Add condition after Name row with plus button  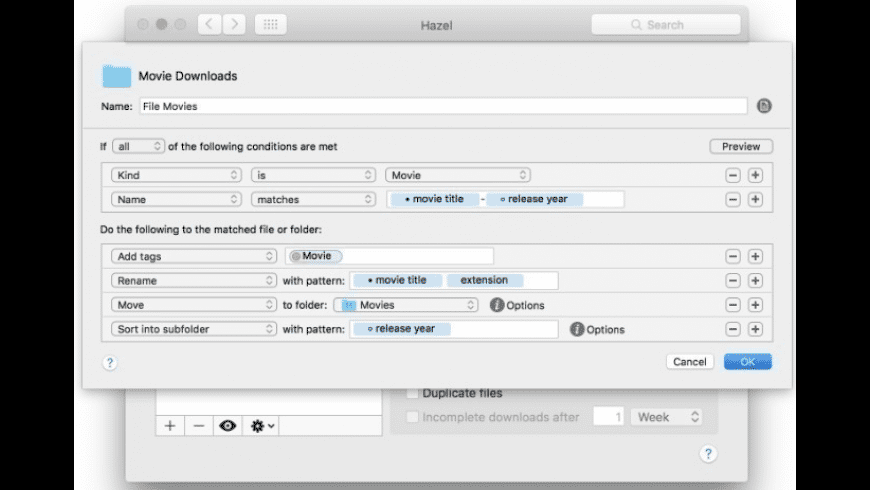755,199
